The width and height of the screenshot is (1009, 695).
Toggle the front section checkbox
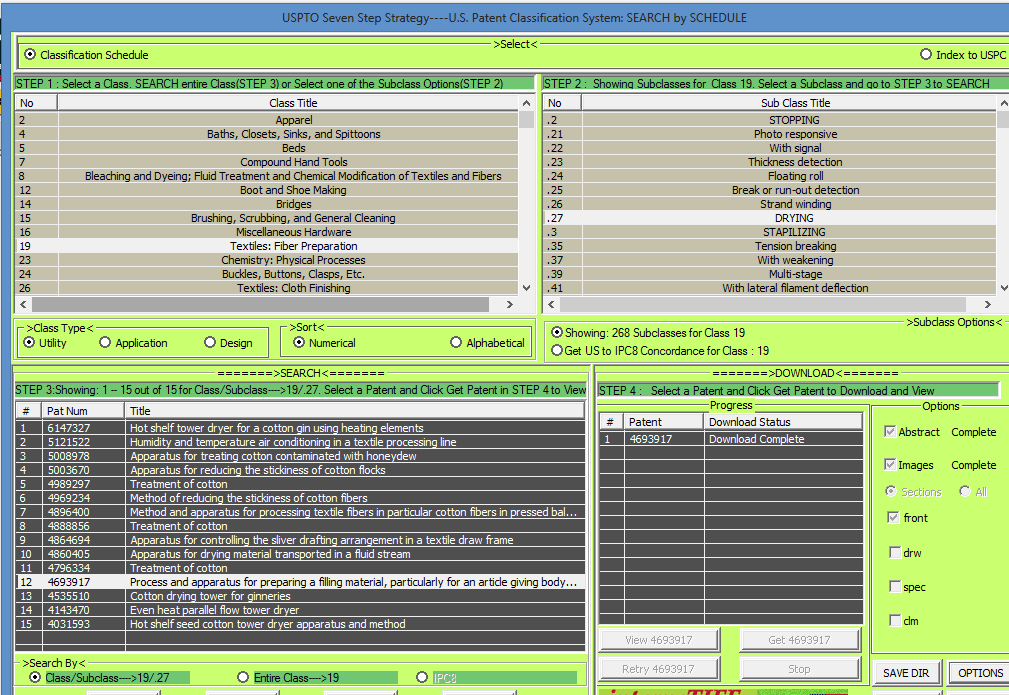click(x=893, y=517)
